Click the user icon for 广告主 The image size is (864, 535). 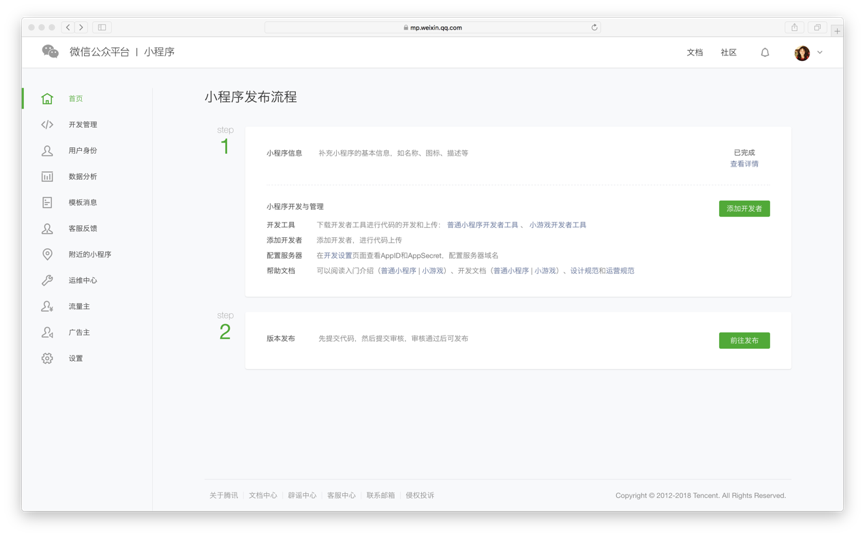[x=47, y=332]
